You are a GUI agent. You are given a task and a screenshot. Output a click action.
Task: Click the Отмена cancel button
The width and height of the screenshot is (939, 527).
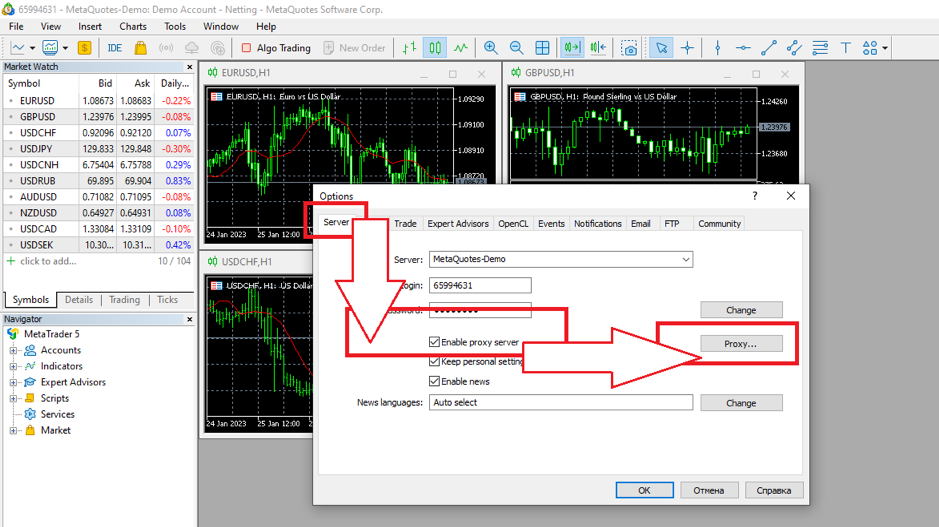[709, 490]
